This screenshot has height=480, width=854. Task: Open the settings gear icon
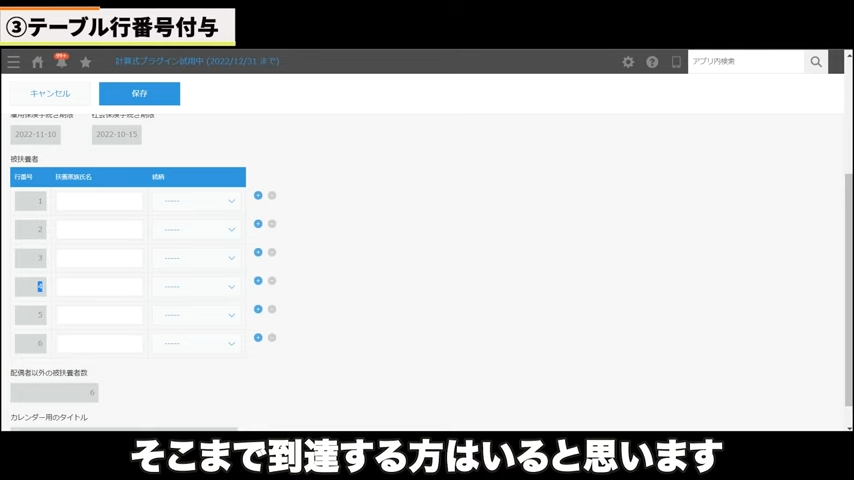[x=628, y=62]
